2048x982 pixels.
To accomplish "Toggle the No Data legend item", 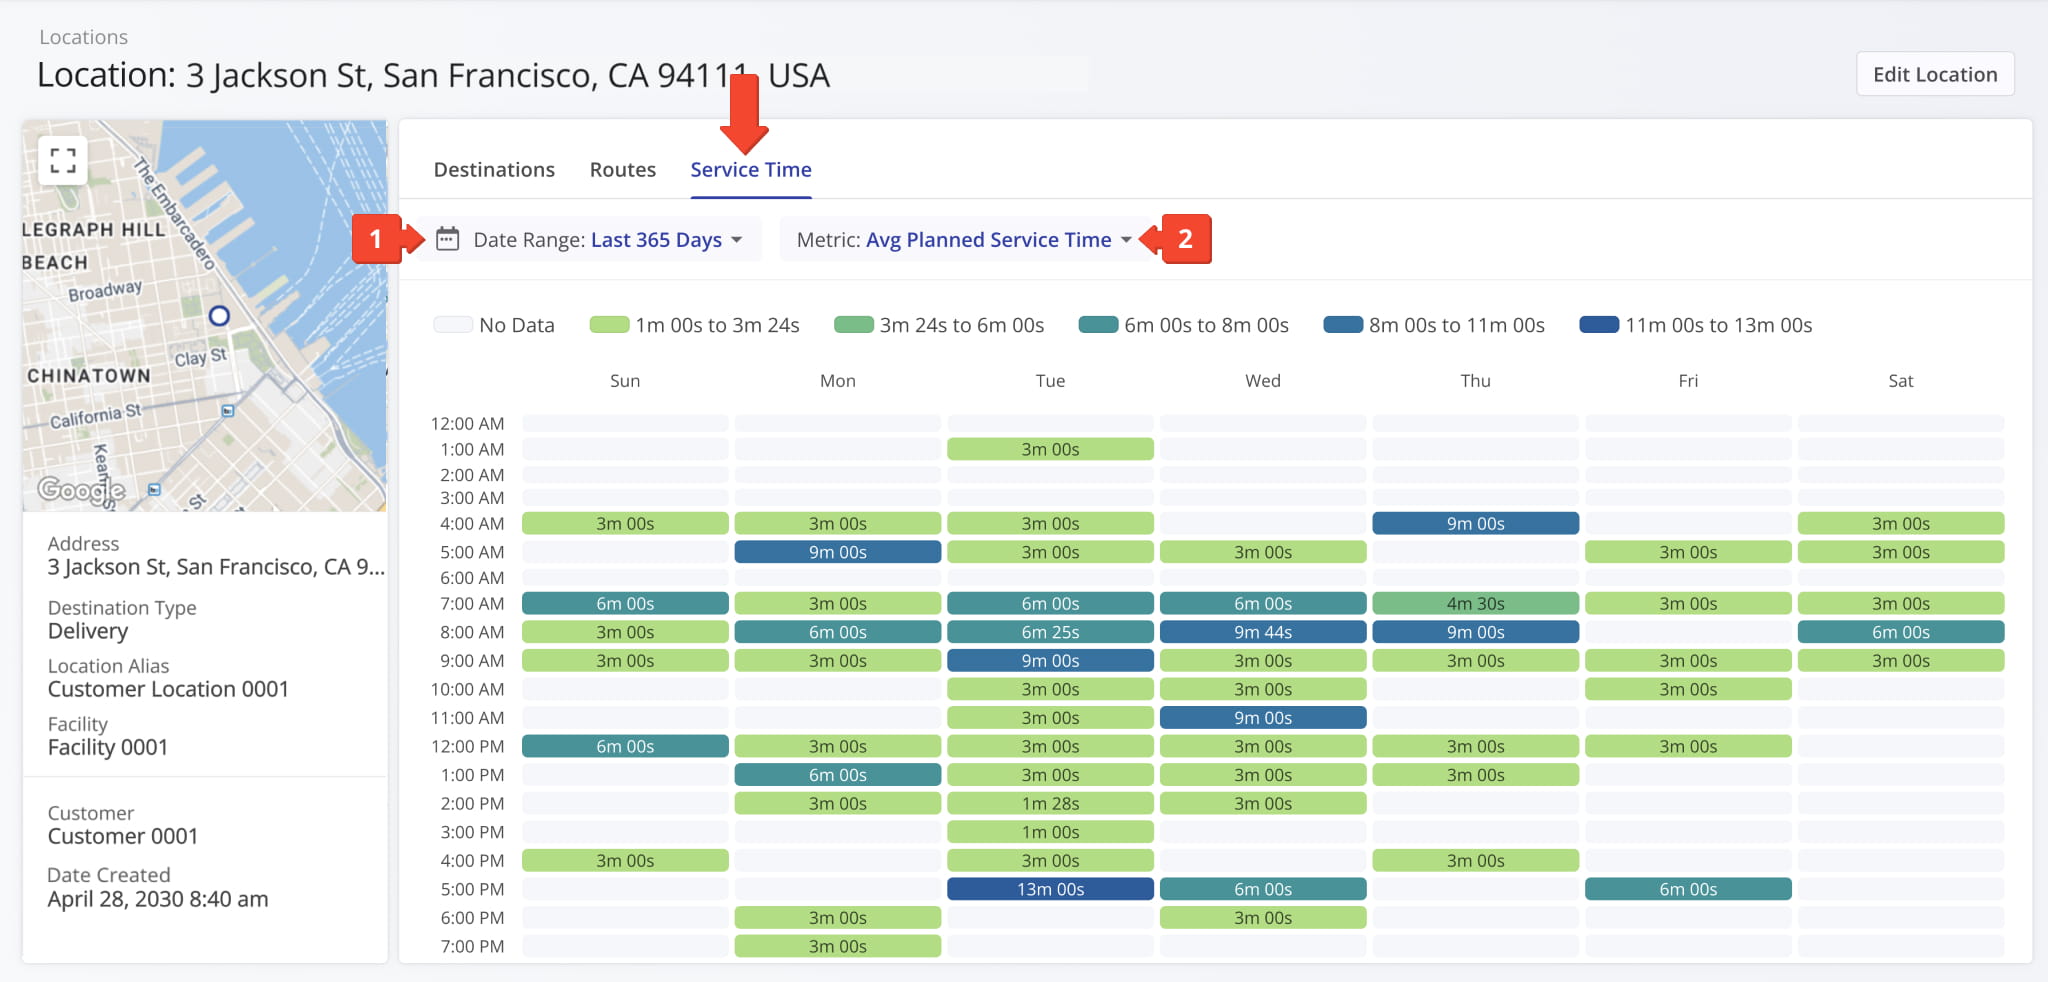I will (496, 324).
